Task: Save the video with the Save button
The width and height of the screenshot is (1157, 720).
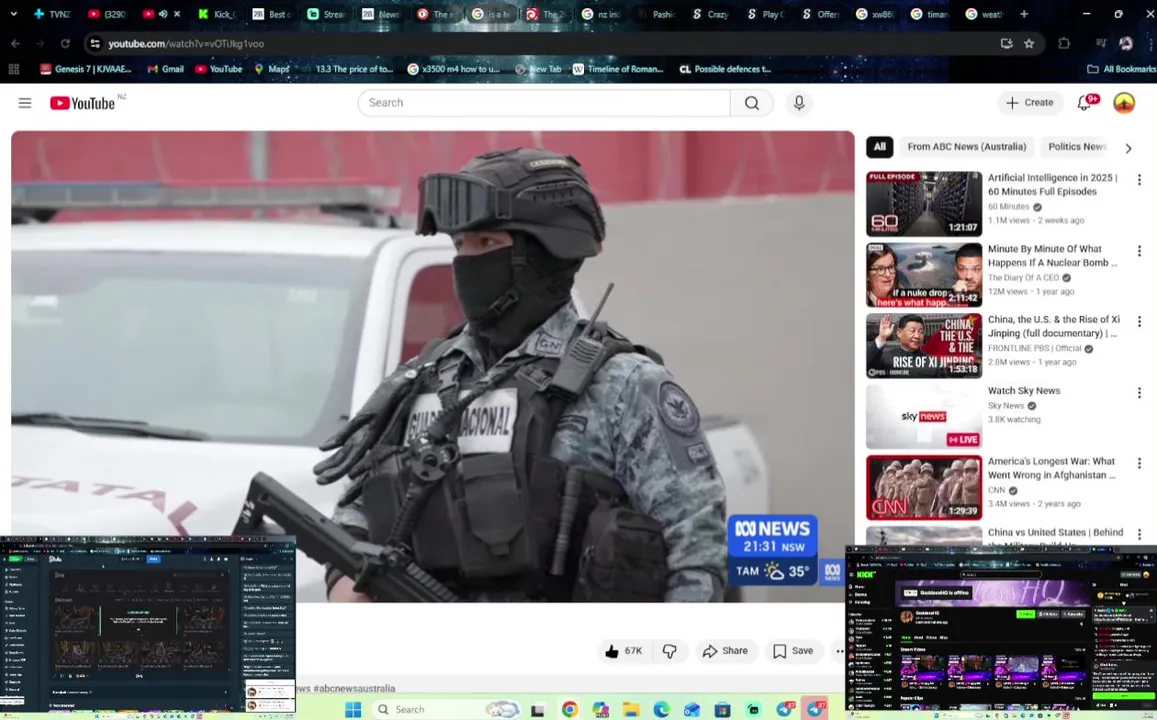Action: click(793, 651)
